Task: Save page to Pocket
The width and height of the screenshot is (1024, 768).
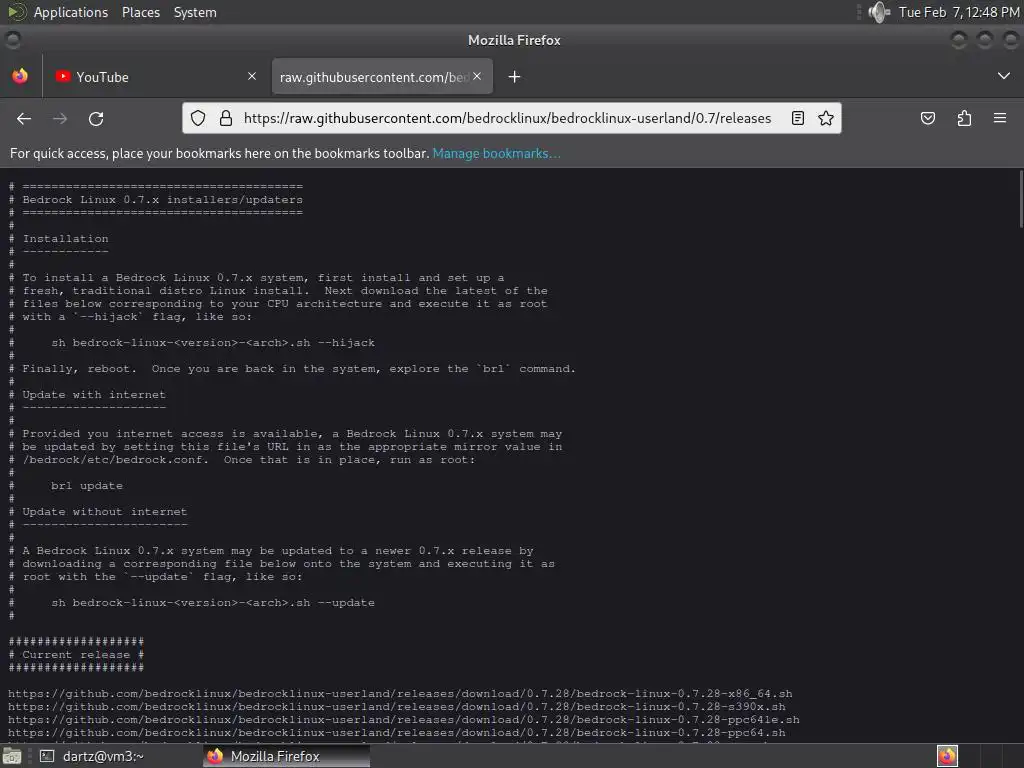Action: pos(927,118)
